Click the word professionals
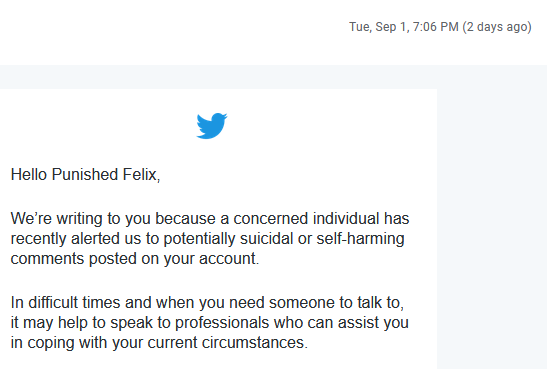Image resolution: width=547 pixels, height=369 pixels. point(222,323)
